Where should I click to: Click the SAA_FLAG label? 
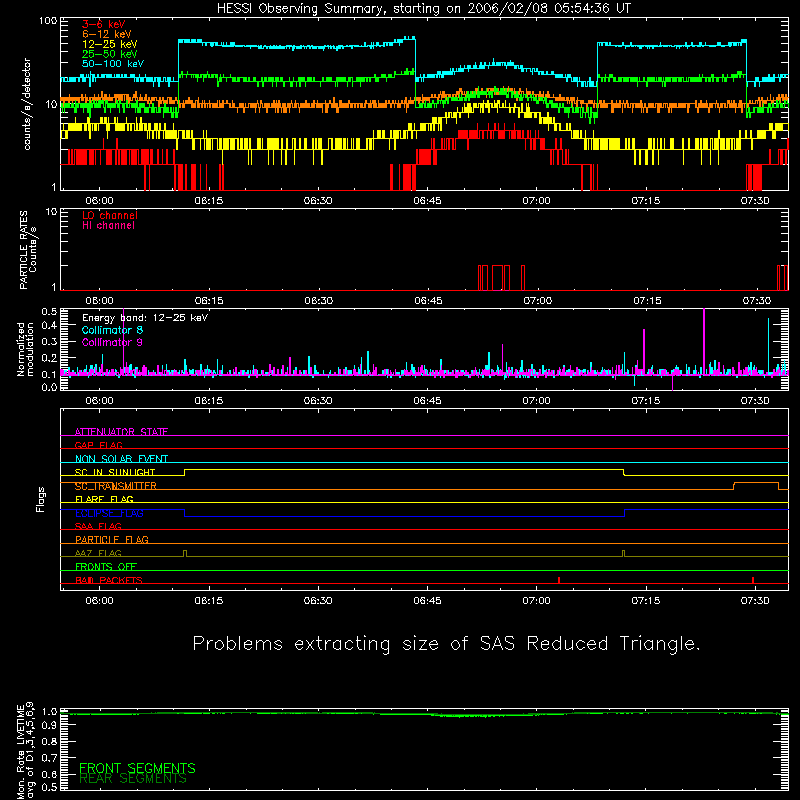(x=98, y=526)
